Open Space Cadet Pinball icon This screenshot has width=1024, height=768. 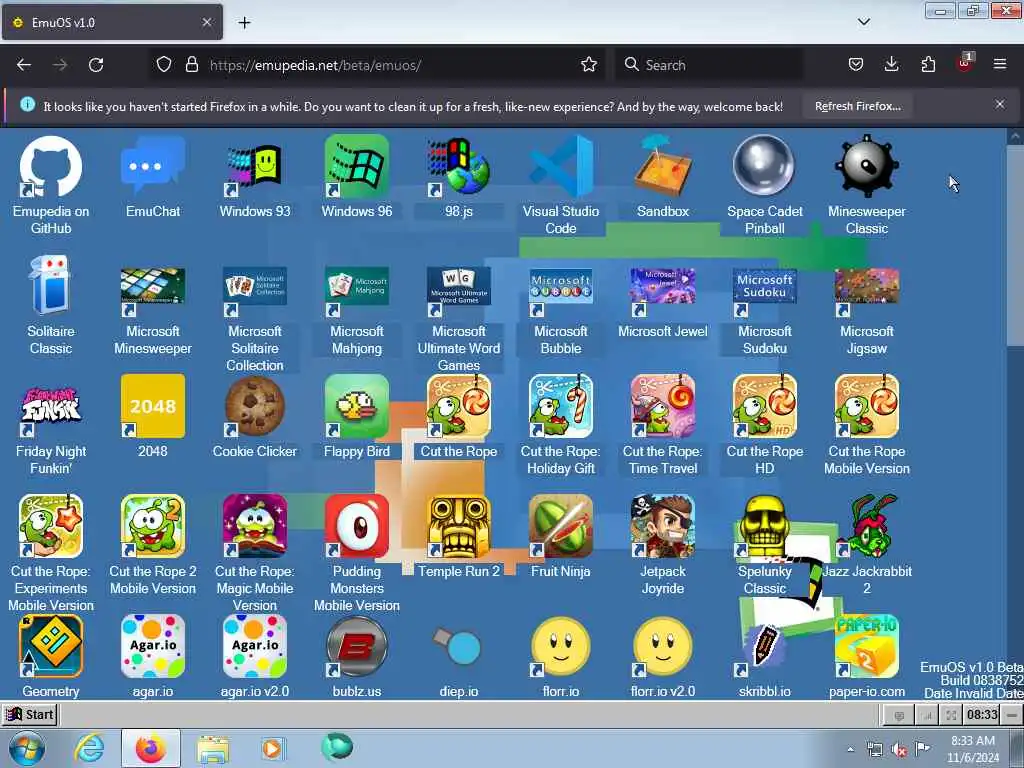pos(764,166)
